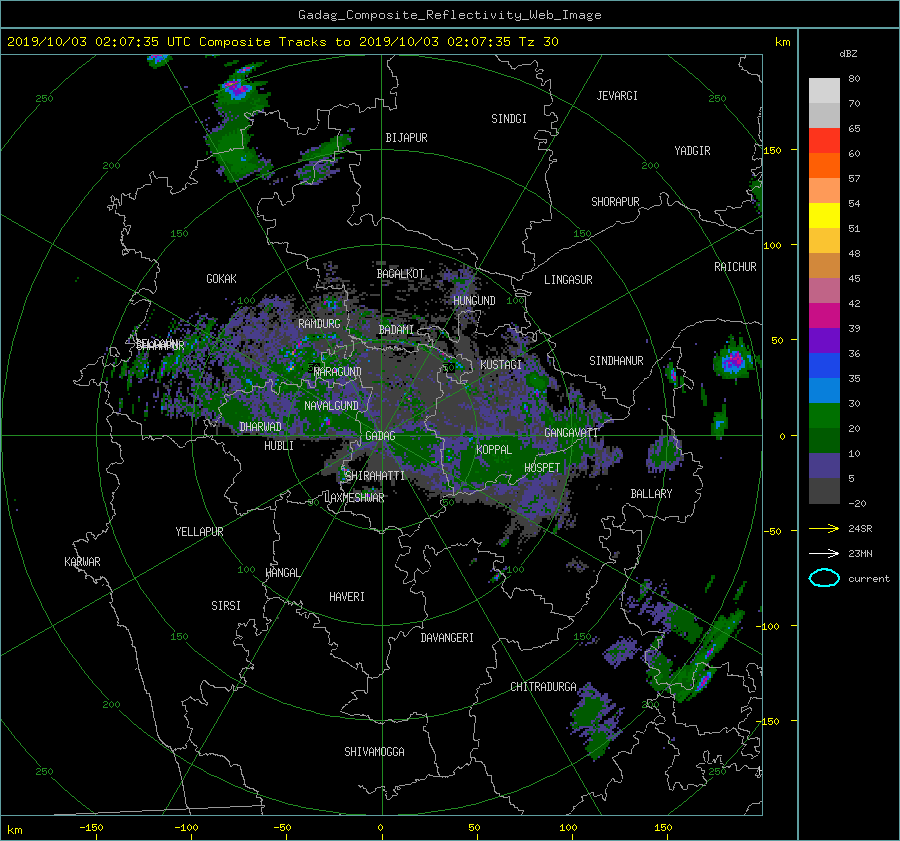The width and height of the screenshot is (900, 841).
Task: Click the HAVERI city label
Action: click(x=347, y=597)
